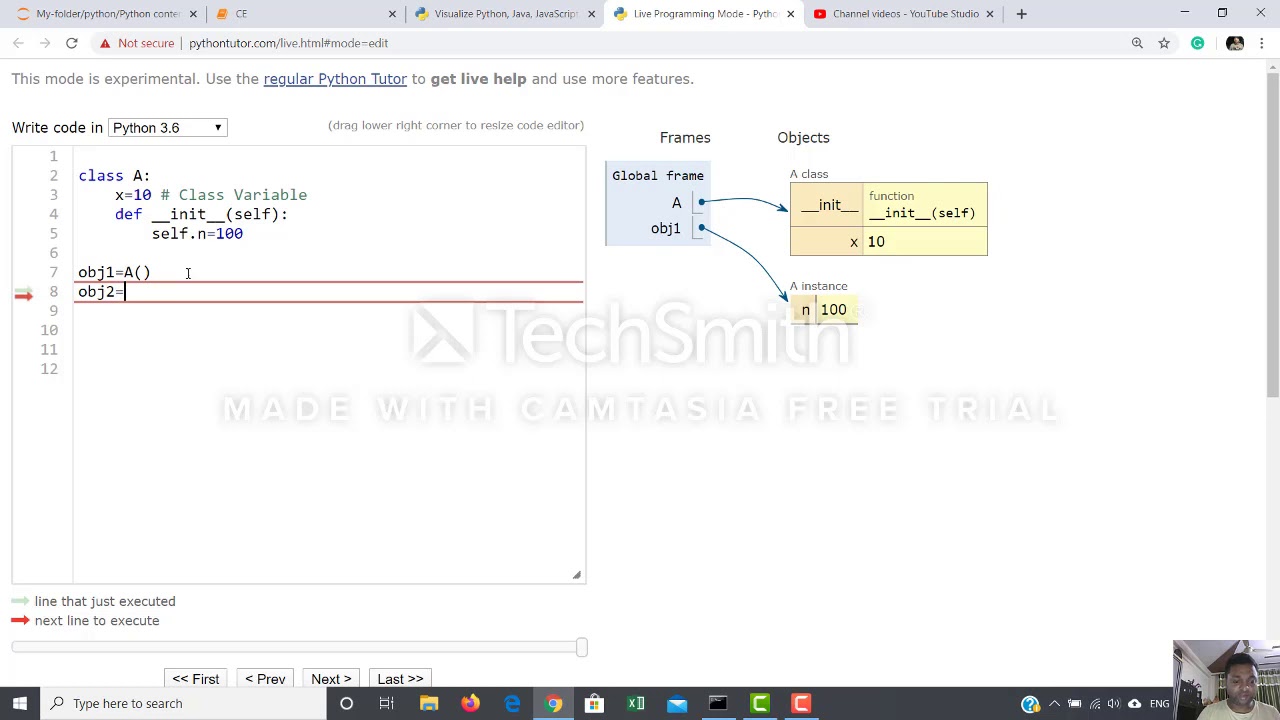Open the Python 3.6 language dropdown
Image resolution: width=1280 pixels, height=720 pixels.
click(167, 128)
